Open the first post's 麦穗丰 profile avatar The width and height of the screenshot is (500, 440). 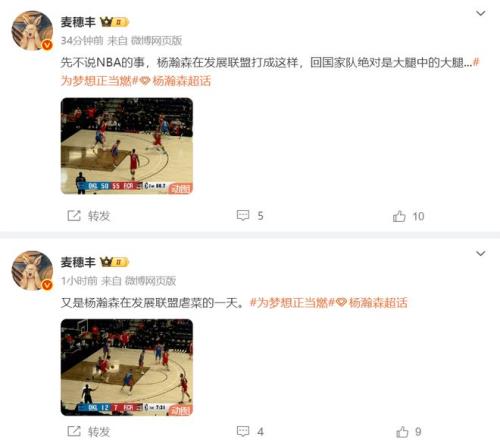(32, 31)
